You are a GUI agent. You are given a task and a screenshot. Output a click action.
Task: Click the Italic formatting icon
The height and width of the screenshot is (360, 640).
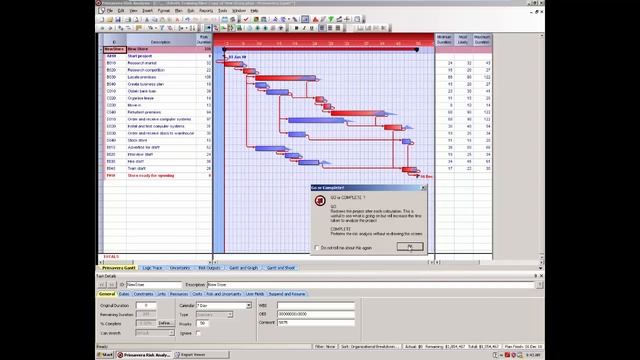tap(304, 28)
